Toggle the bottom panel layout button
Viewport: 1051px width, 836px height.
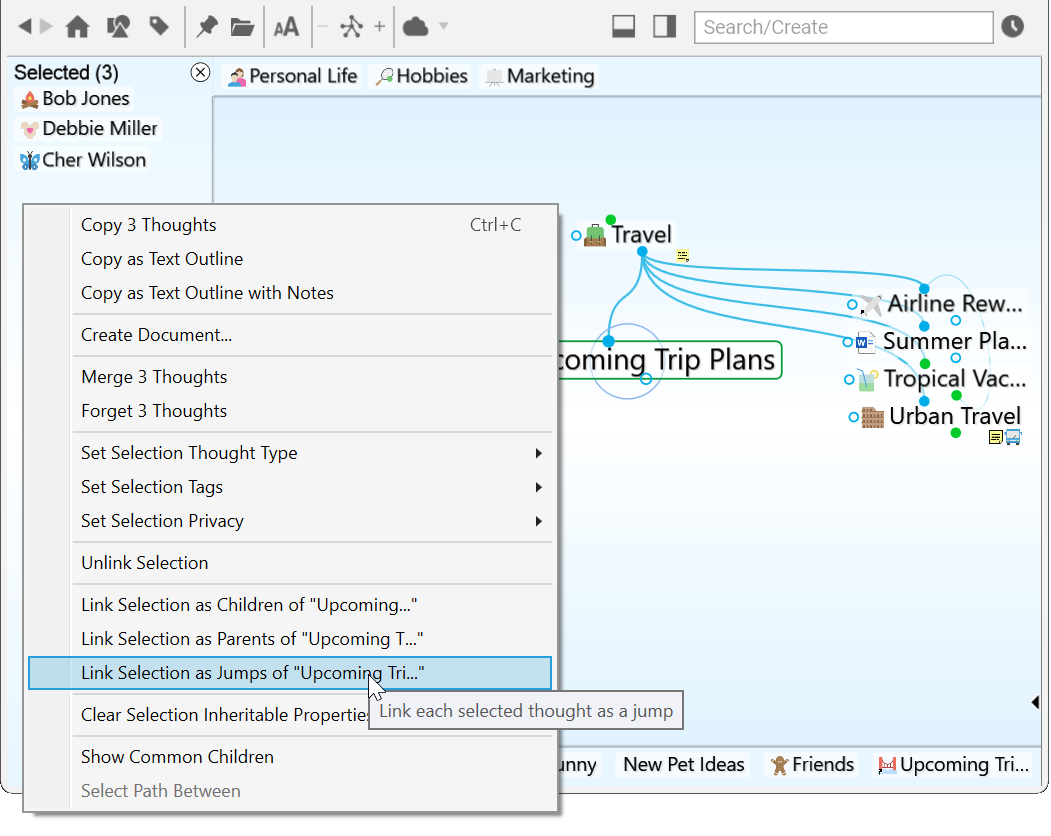click(624, 27)
